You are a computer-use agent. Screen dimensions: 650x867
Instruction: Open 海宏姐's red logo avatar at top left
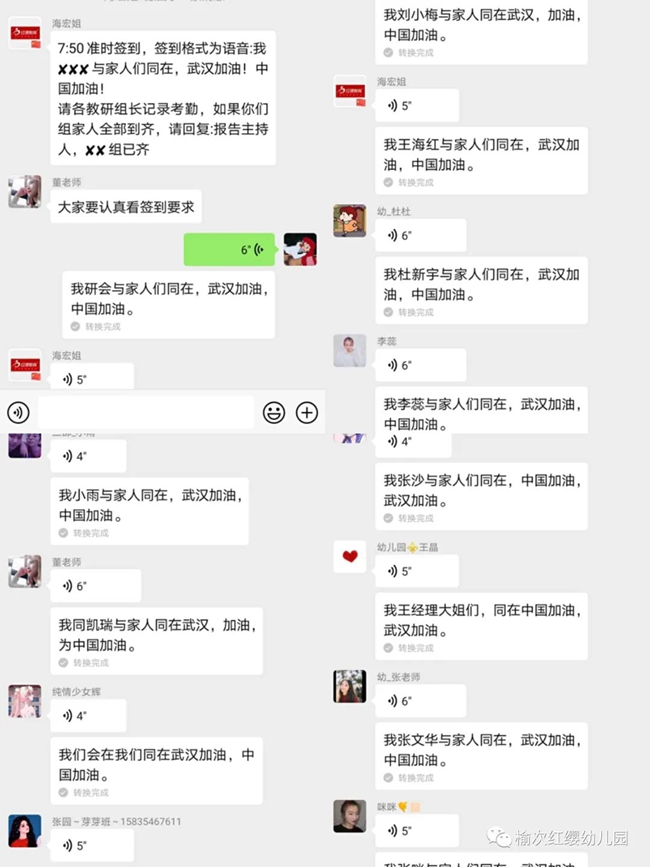[25, 33]
